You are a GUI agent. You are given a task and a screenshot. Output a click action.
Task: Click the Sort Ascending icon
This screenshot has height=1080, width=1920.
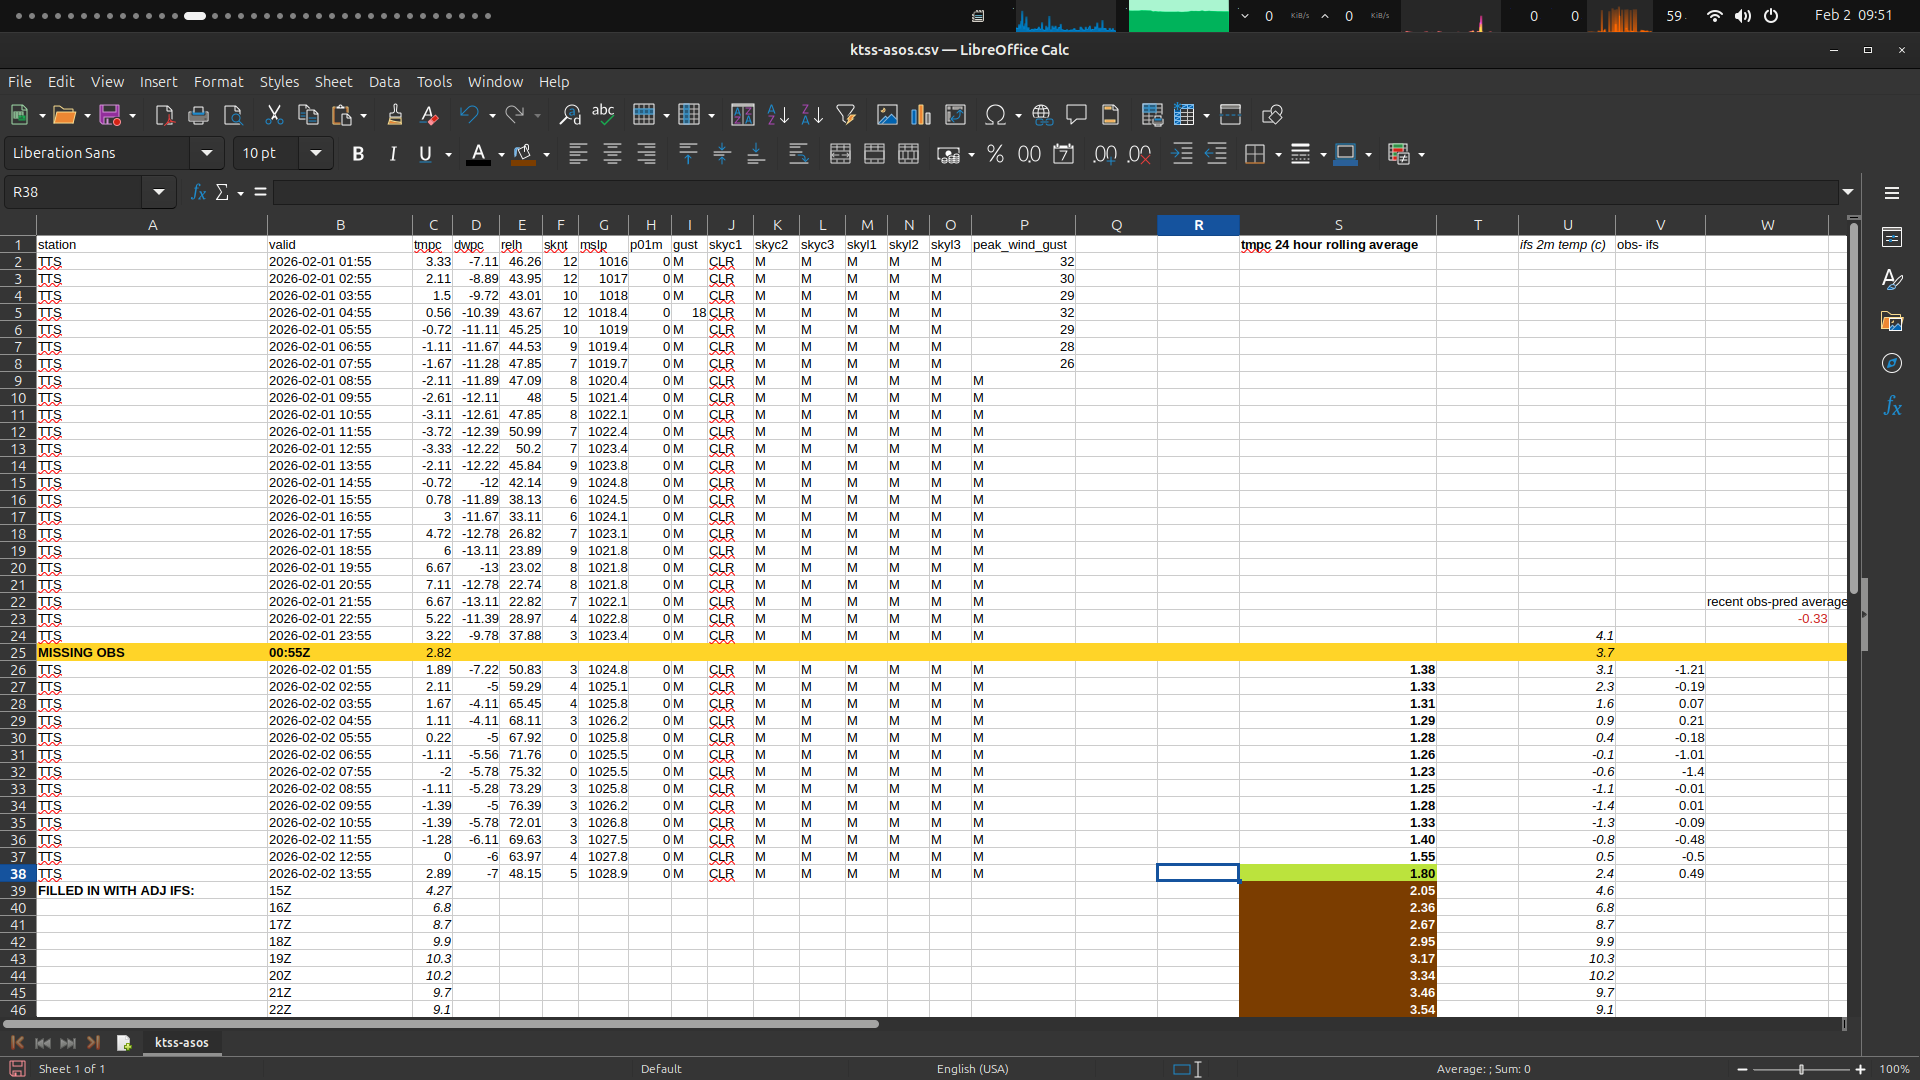tap(778, 115)
